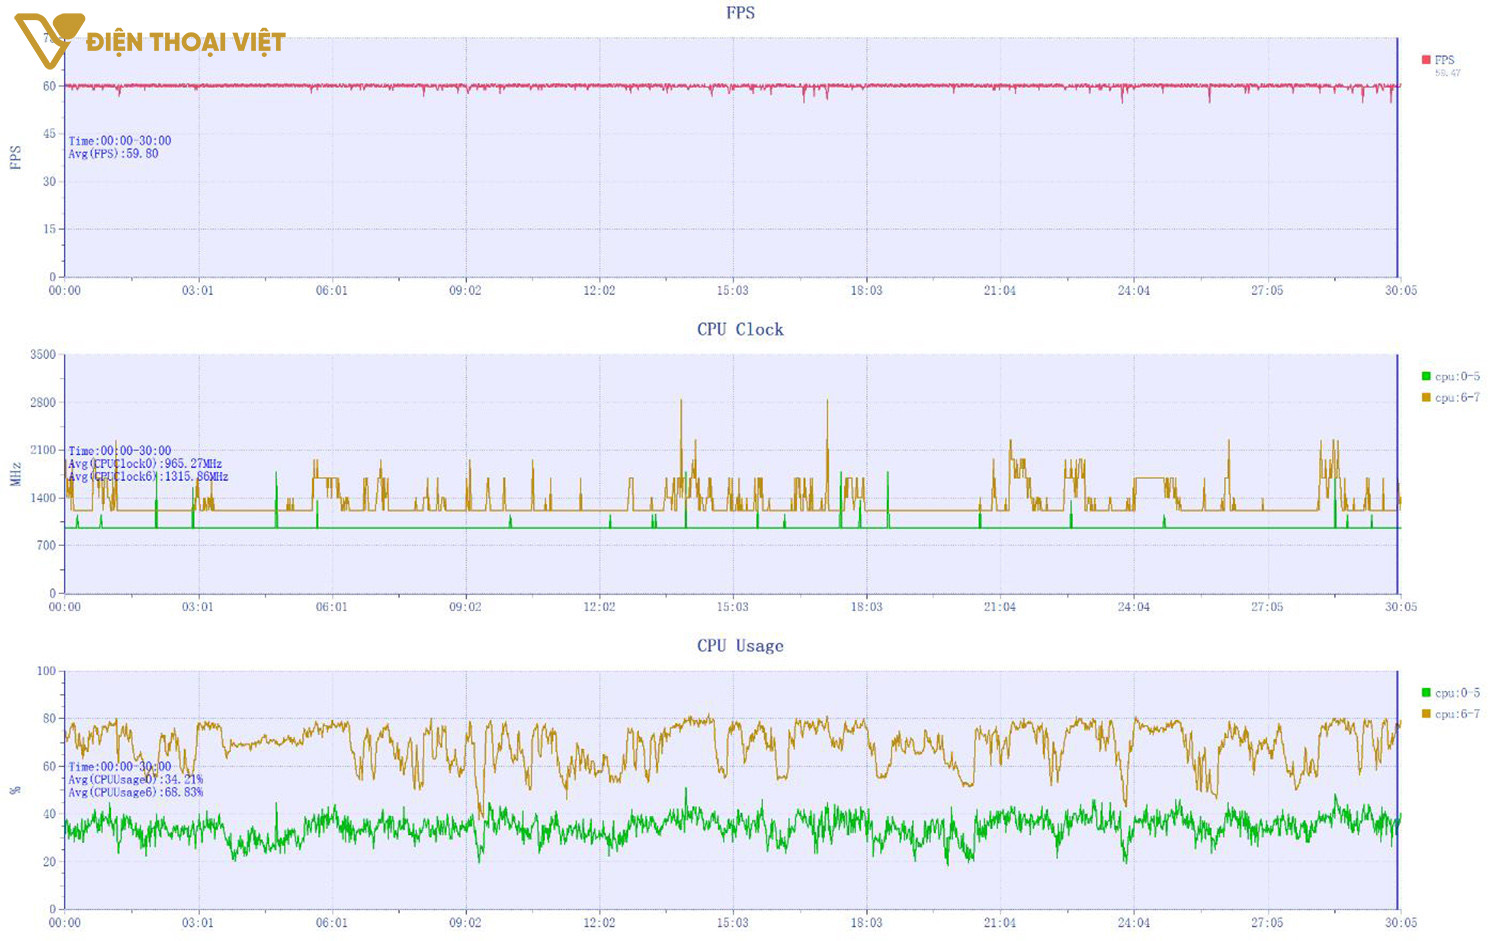Click the 24:04 time label under CPU Usage chart

tap(1133, 923)
